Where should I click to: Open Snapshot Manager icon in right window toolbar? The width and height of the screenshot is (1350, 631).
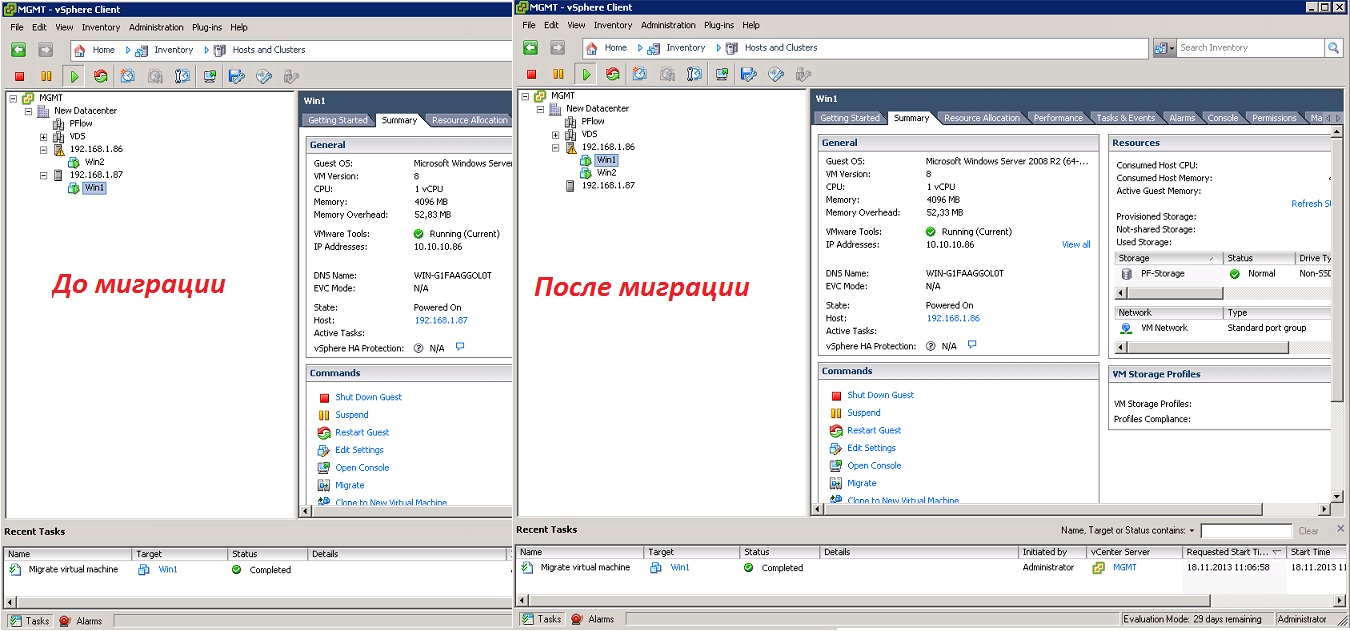click(694, 74)
